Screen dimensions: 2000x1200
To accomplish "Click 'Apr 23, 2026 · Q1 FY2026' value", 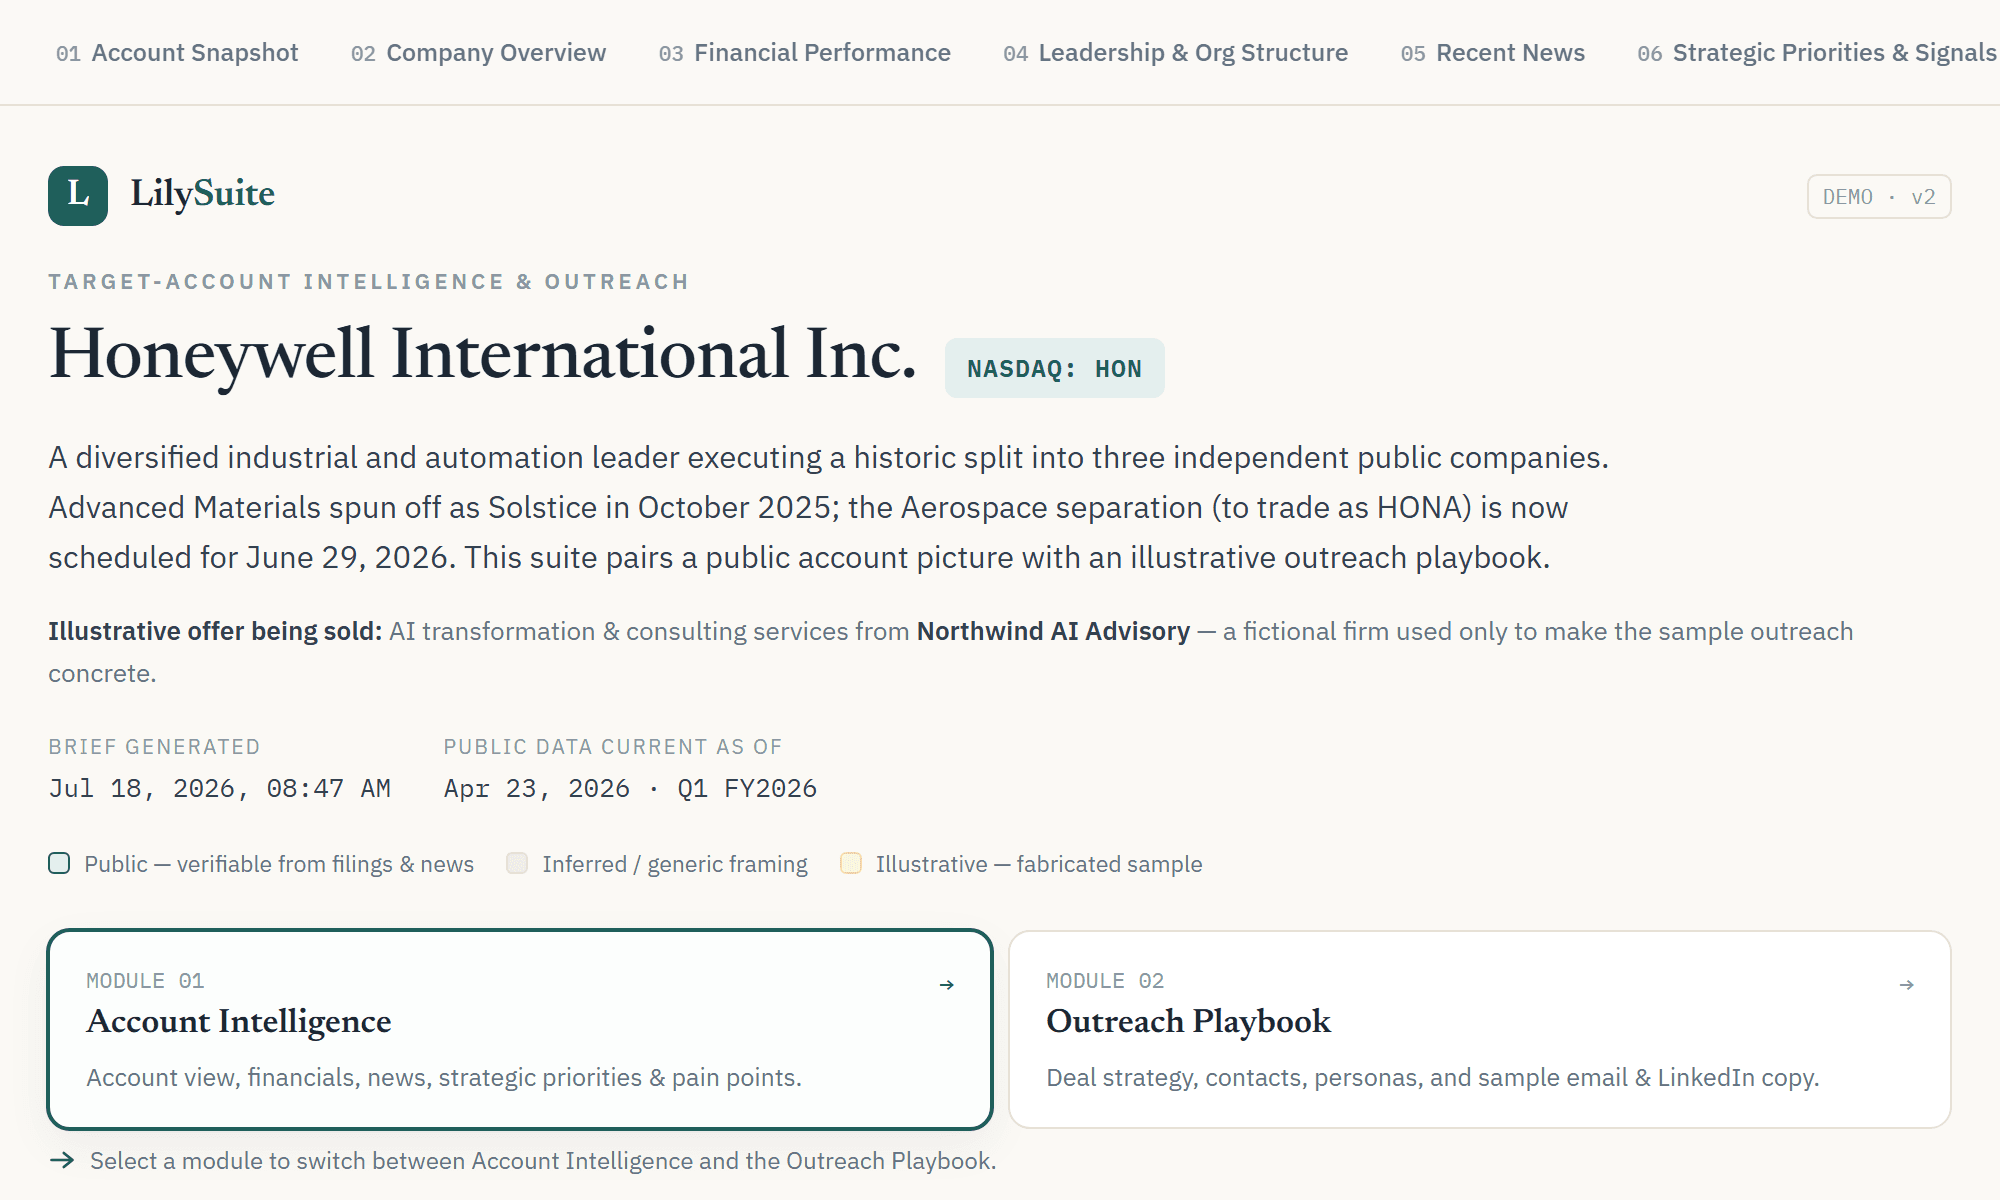I will 631,788.
